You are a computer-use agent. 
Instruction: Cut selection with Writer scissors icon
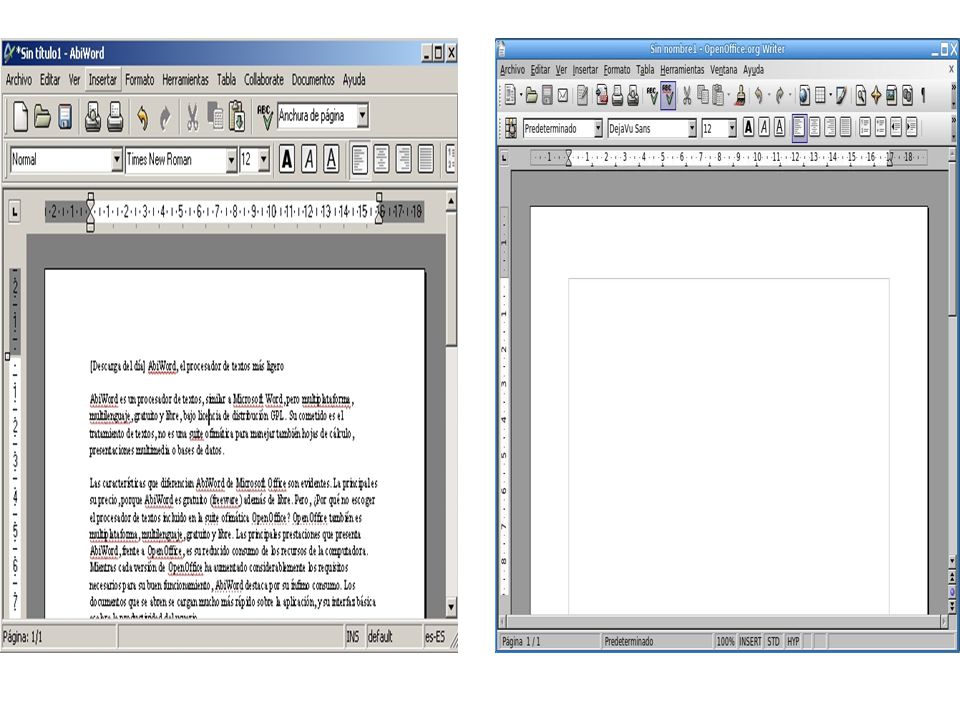[x=687, y=95]
